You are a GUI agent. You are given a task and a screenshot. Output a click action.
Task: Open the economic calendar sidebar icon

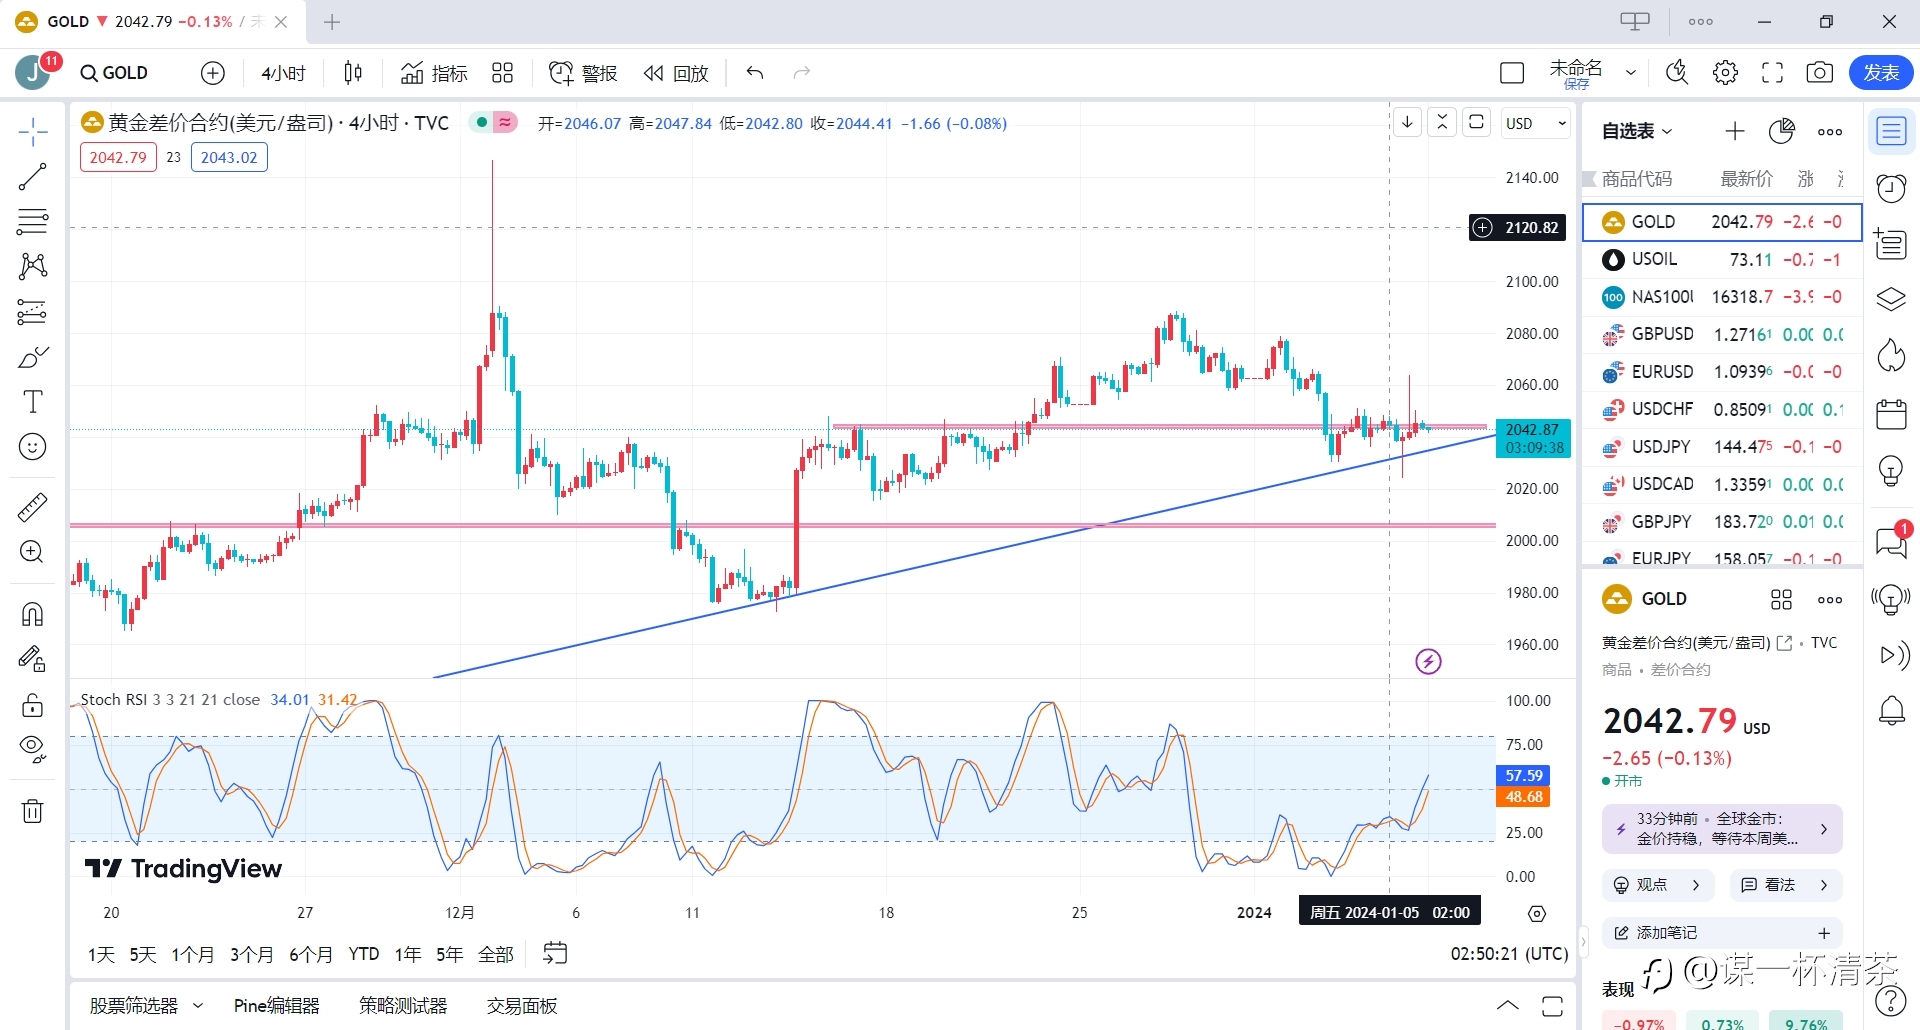(x=1891, y=413)
